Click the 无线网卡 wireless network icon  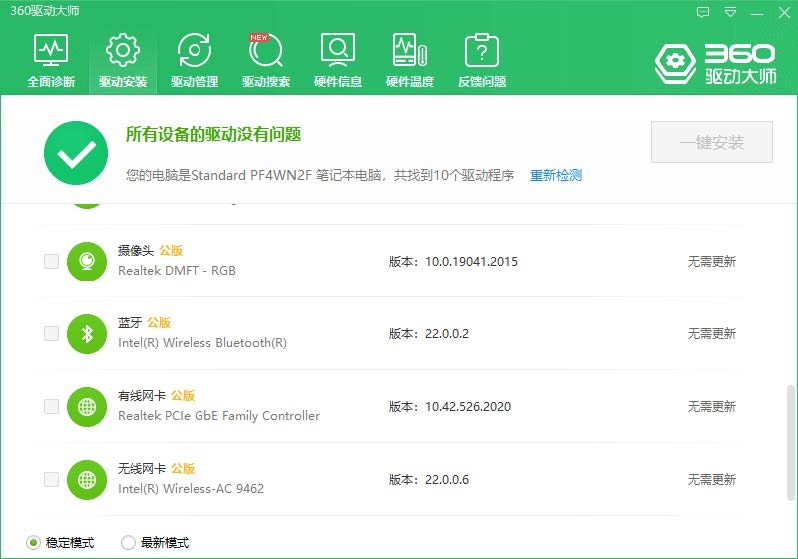pyautogui.click(x=87, y=479)
